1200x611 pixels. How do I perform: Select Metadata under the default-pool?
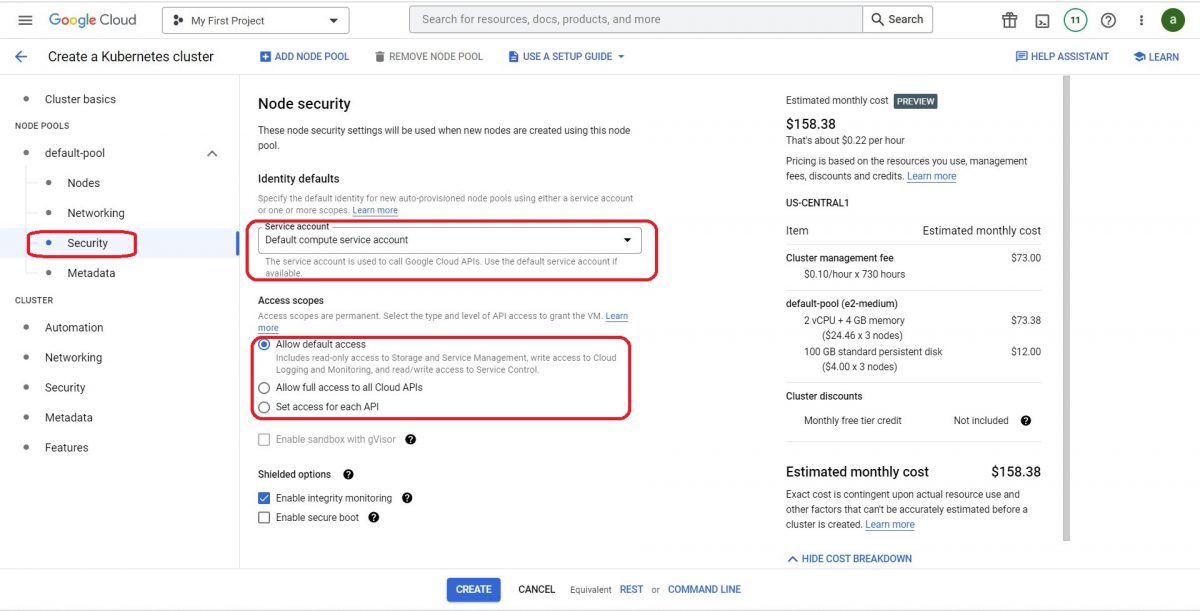[x=91, y=272]
